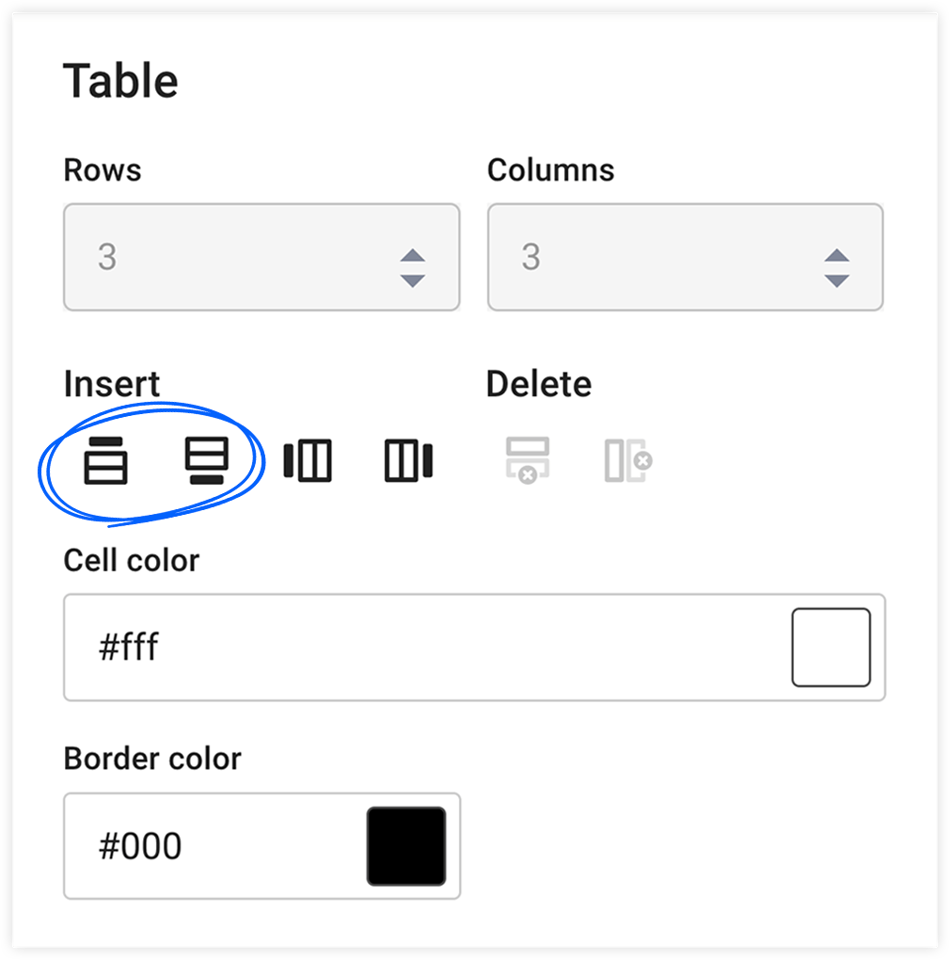Click the Table heading
This screenshot has width=950, height=960.
[120, 80]
